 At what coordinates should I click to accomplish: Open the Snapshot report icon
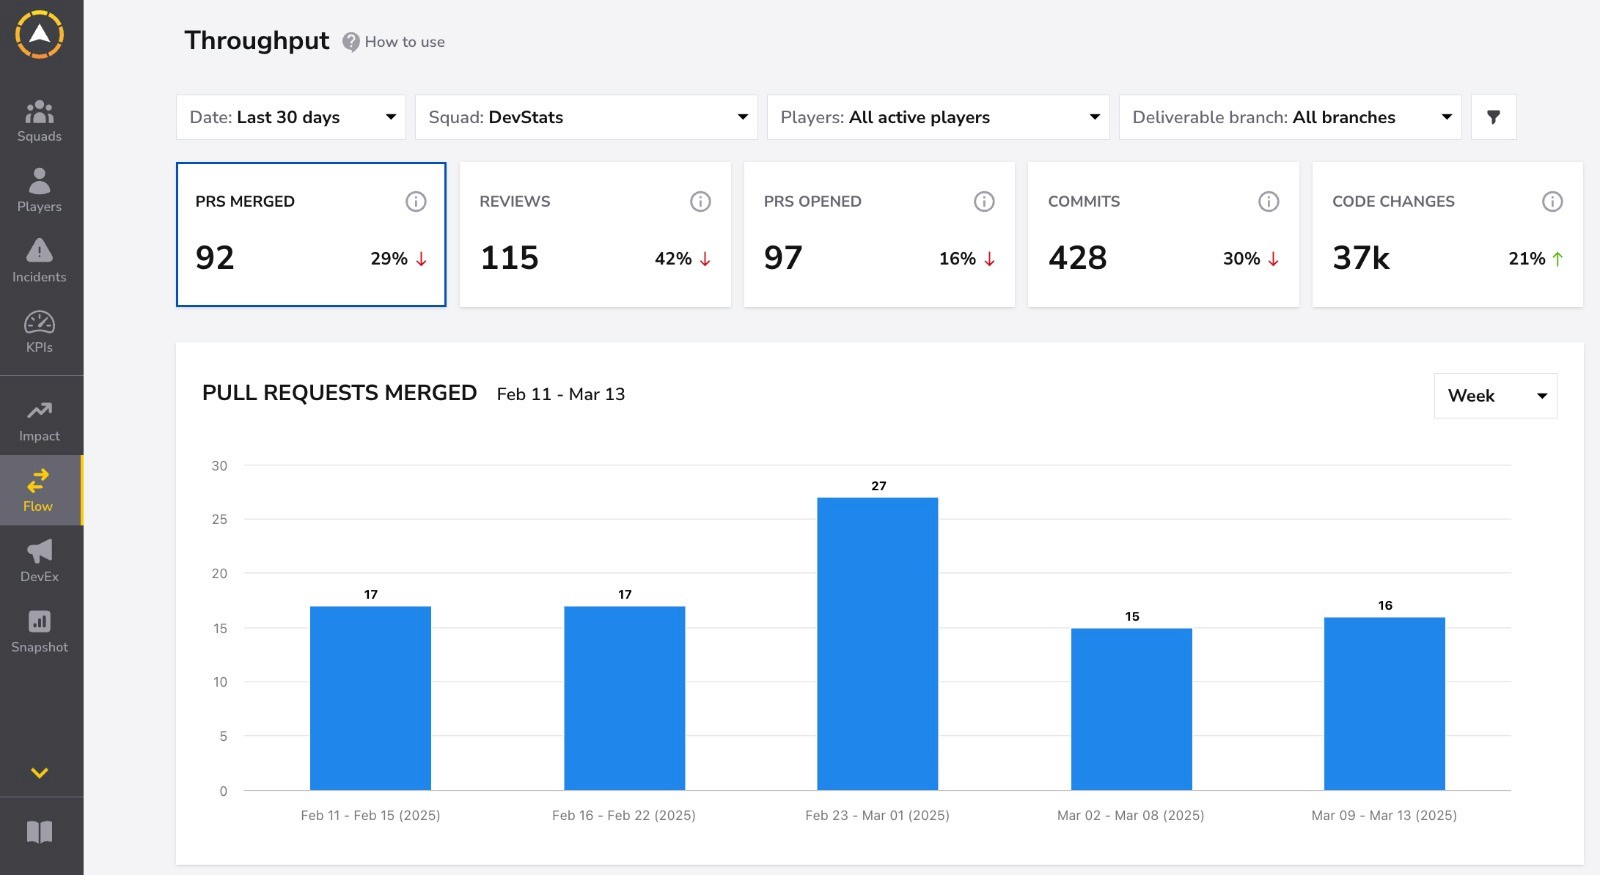pos(39,621)
